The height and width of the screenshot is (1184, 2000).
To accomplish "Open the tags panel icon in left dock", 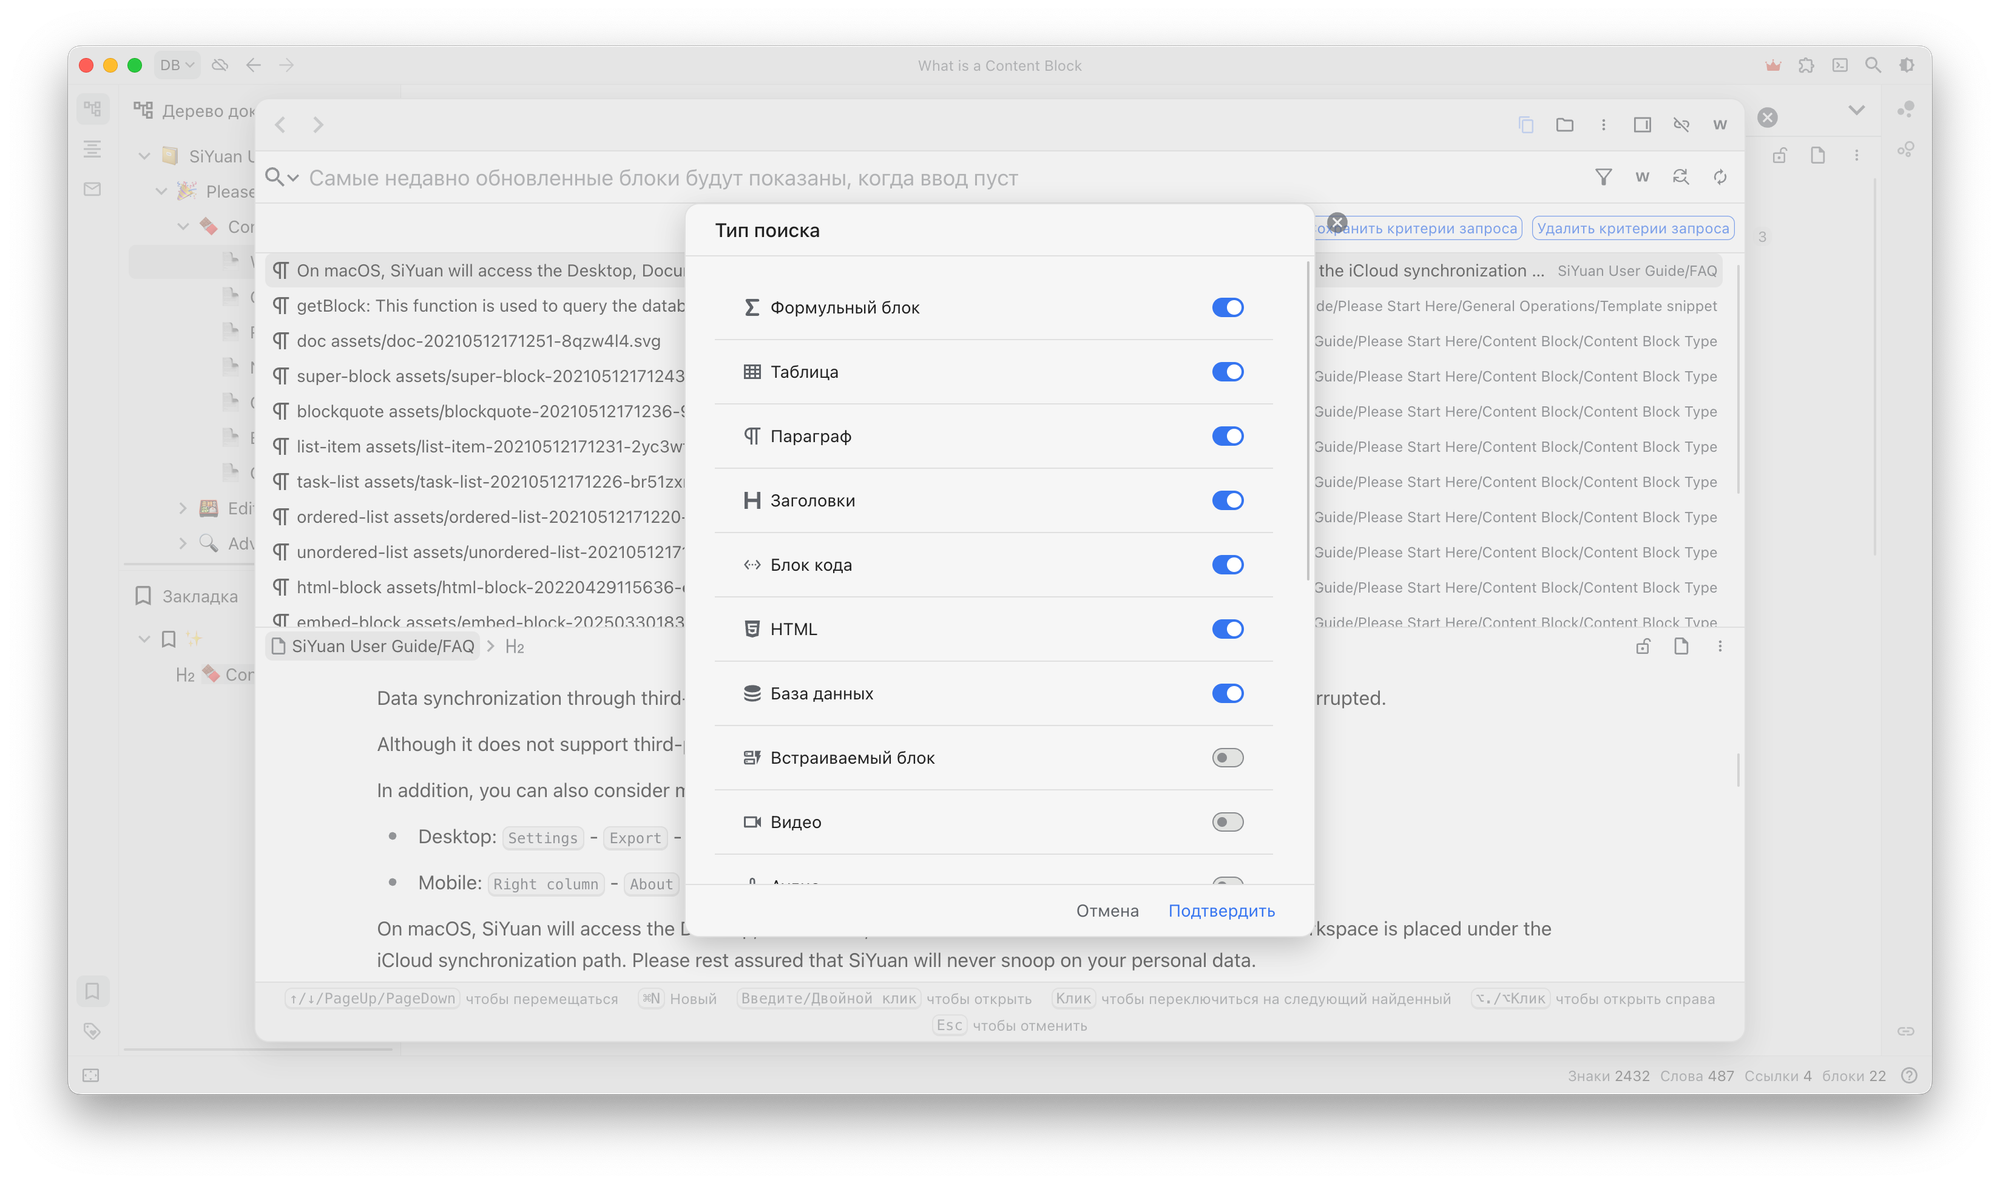I will [92, 1031].
